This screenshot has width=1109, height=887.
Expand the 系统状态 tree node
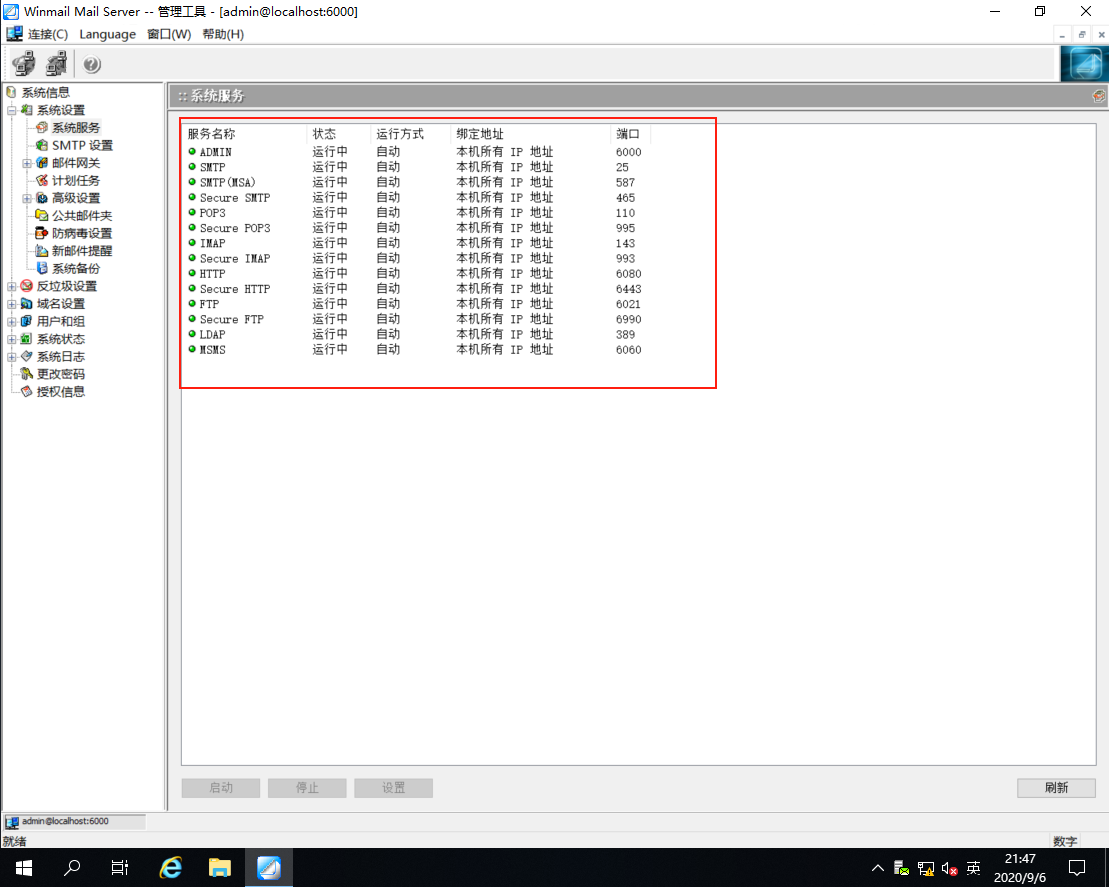pyautogui.click(x=11, y=340)
